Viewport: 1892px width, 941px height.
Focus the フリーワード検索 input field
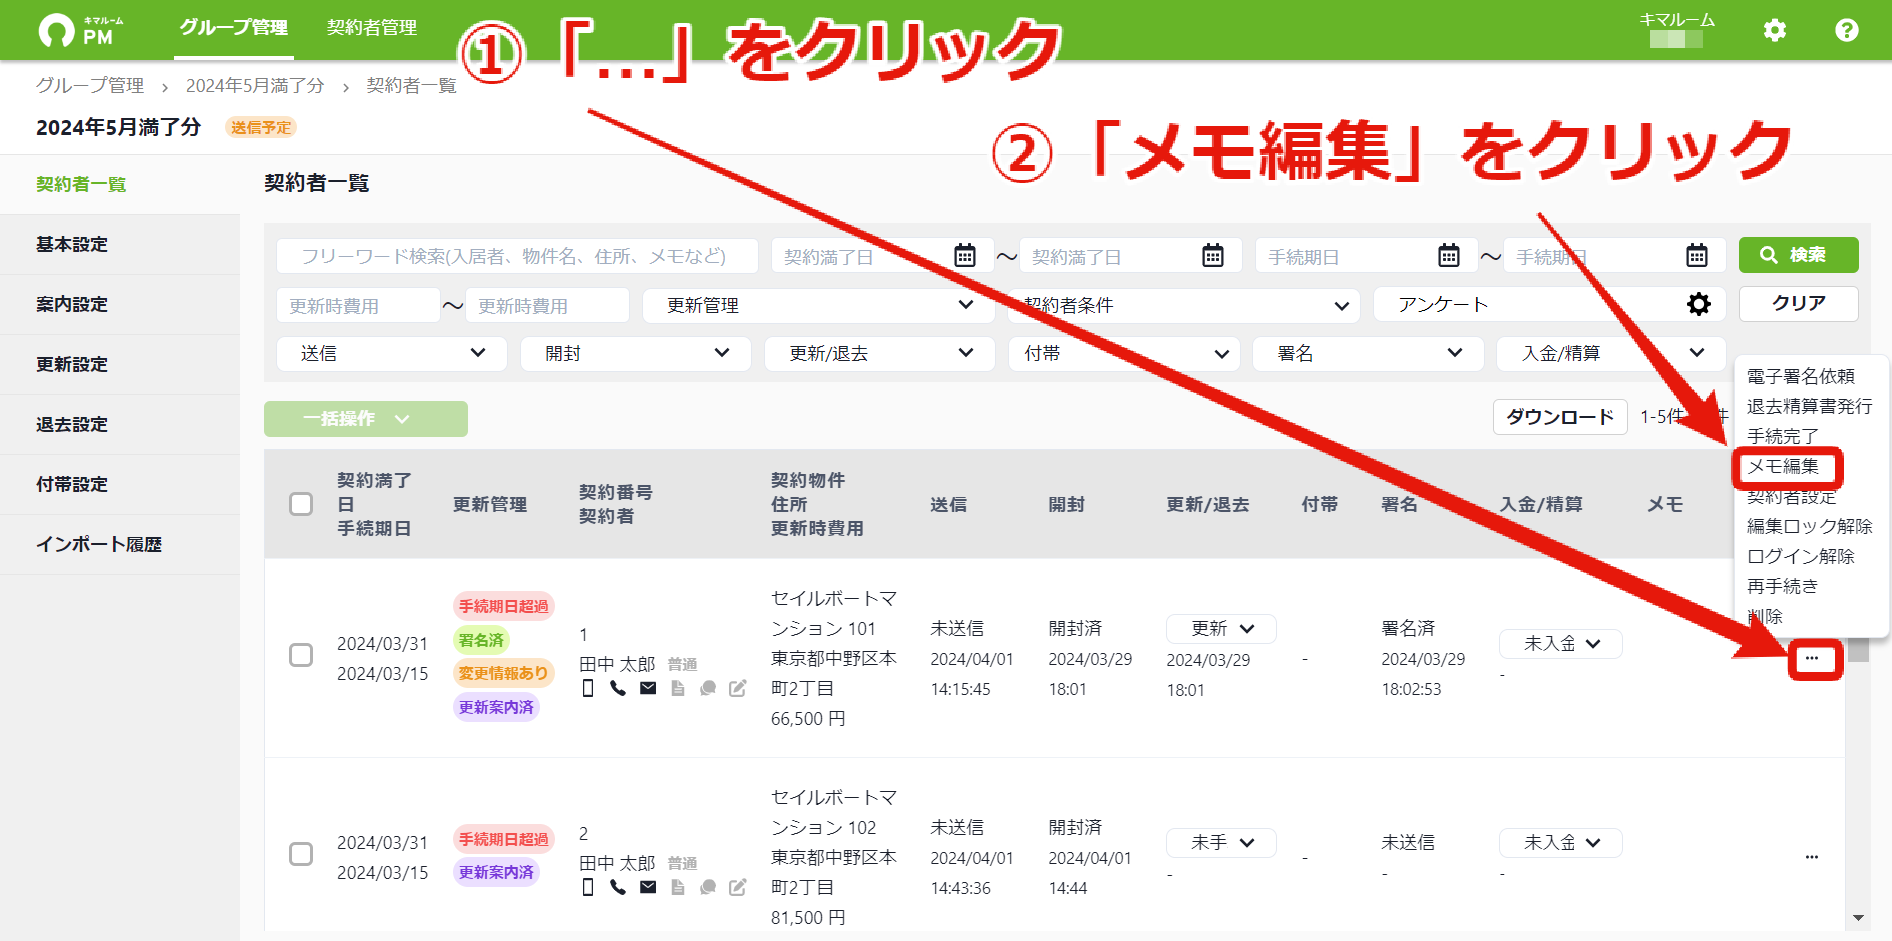tap(517, 256)
